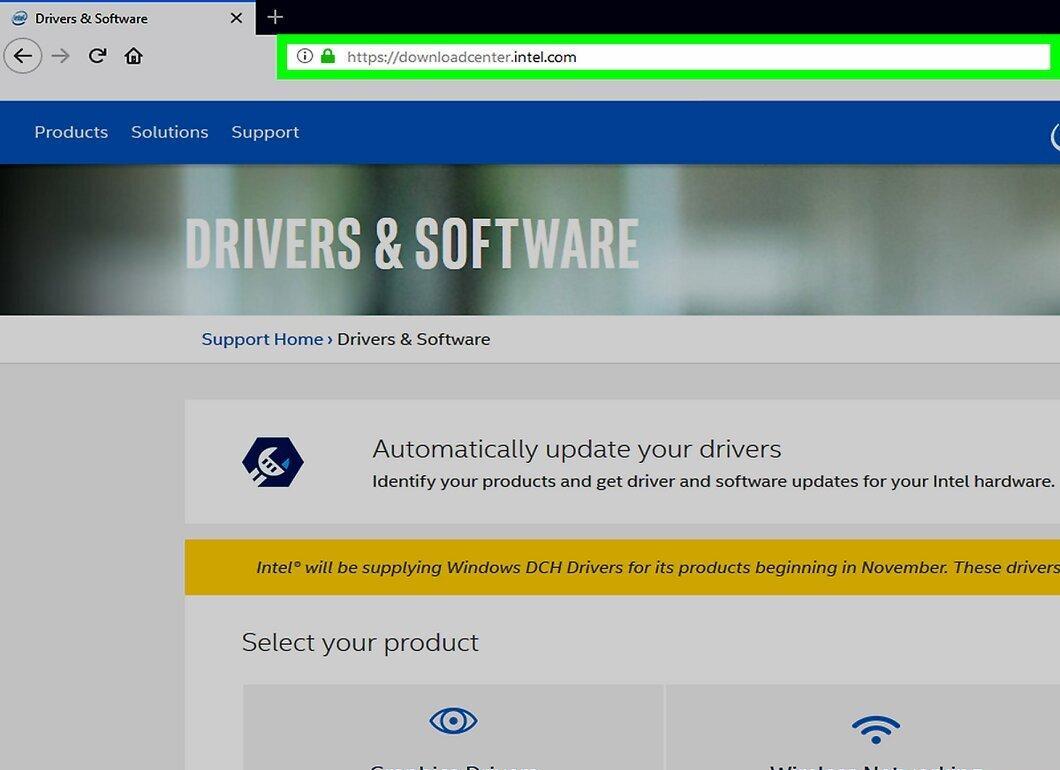This screenshot has width=1060, height=770.
Task: Click the driver update assistant hexagon icon
Action: click(272, 462)
